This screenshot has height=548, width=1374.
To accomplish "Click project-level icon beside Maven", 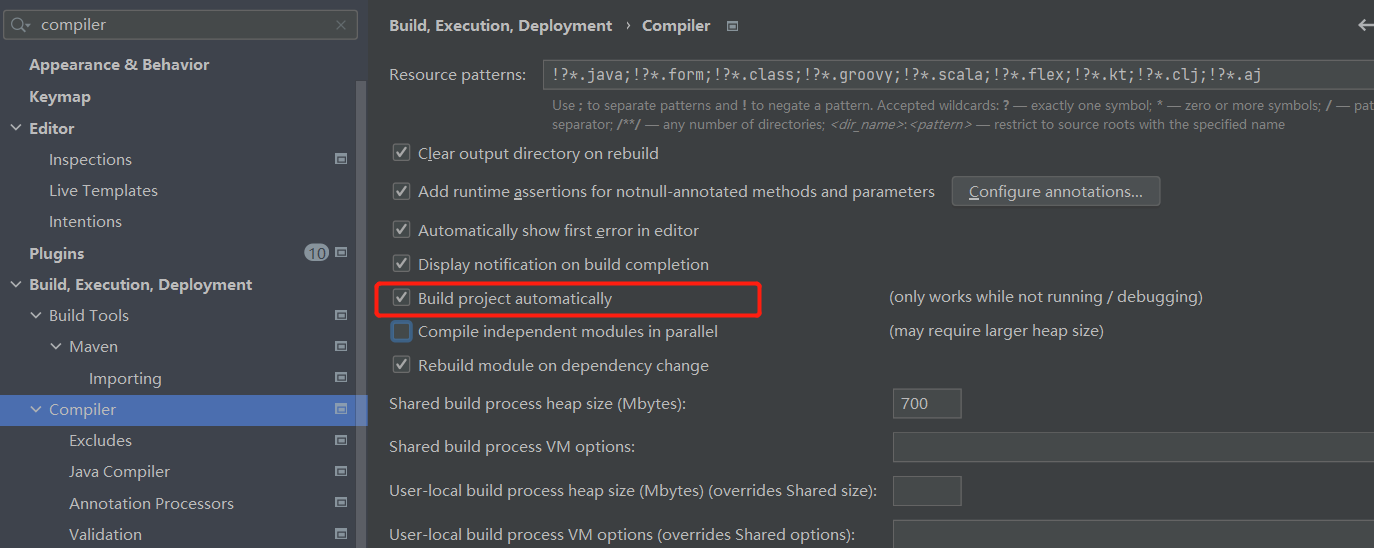I will tap(341, 346).
